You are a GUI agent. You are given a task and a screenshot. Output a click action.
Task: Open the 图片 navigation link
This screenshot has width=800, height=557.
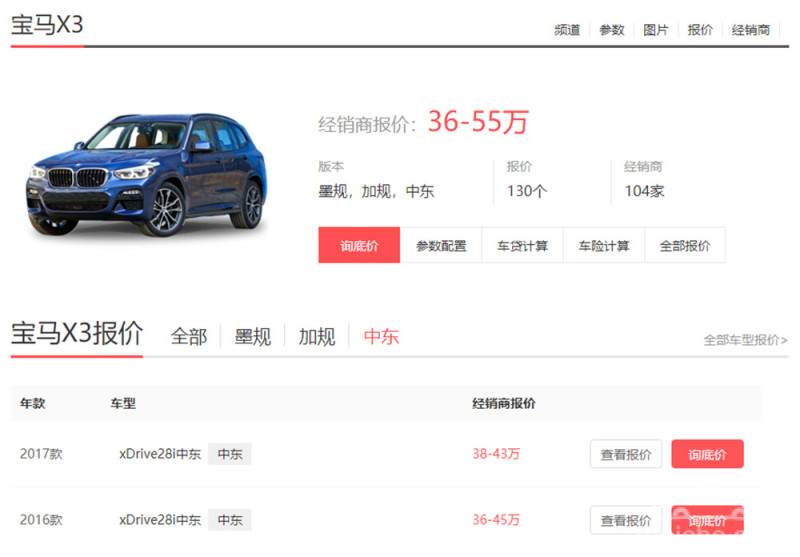pyautogui.click(x=655, y=30)
